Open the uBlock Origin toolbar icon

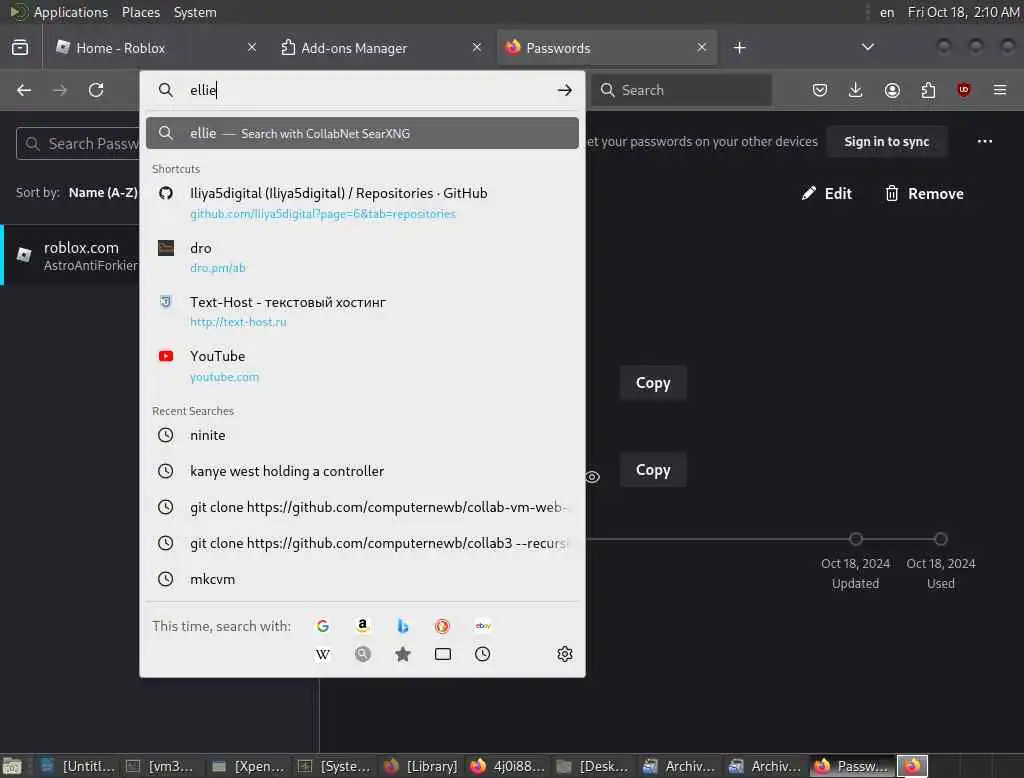(963, 90)
